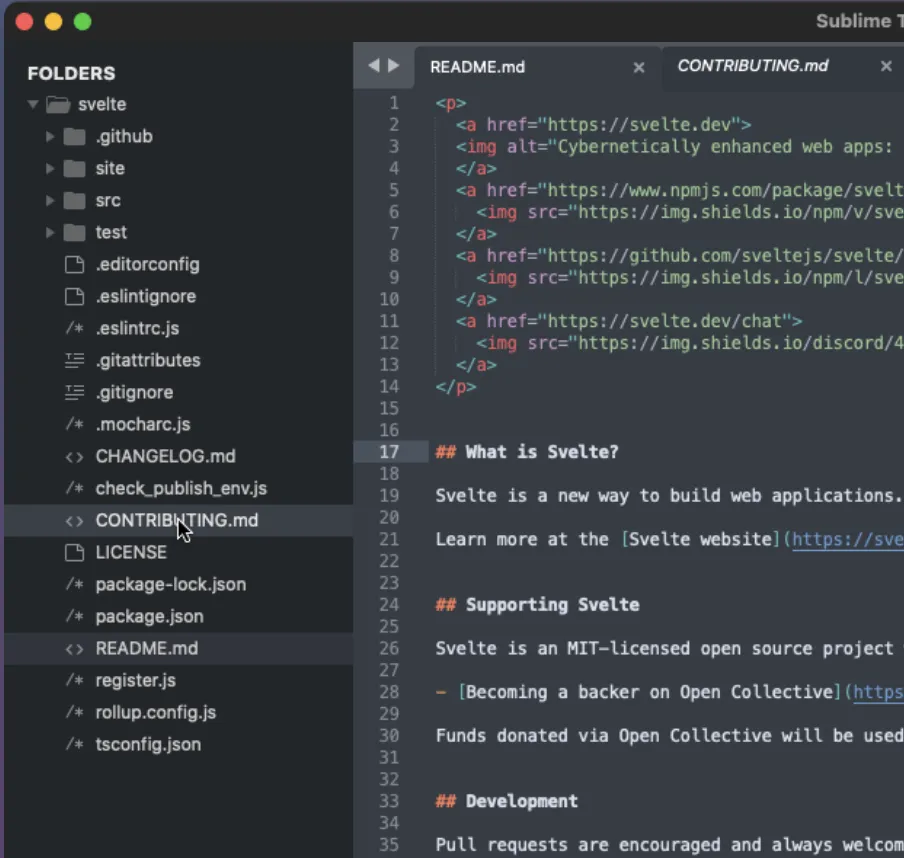Click the src folder icon
The height and width of the screenshot is (858, 904).
click(x=74, y=201)
